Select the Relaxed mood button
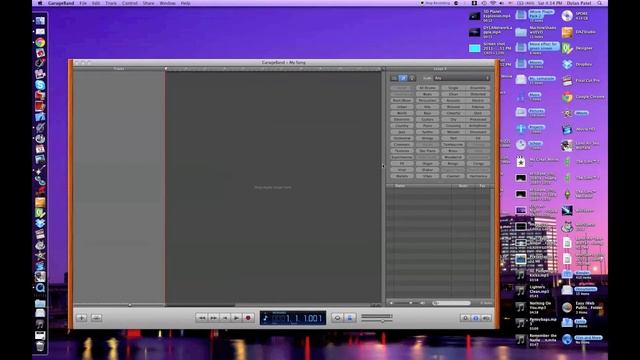This screenshot has width=640, height=360. [453, 107]
